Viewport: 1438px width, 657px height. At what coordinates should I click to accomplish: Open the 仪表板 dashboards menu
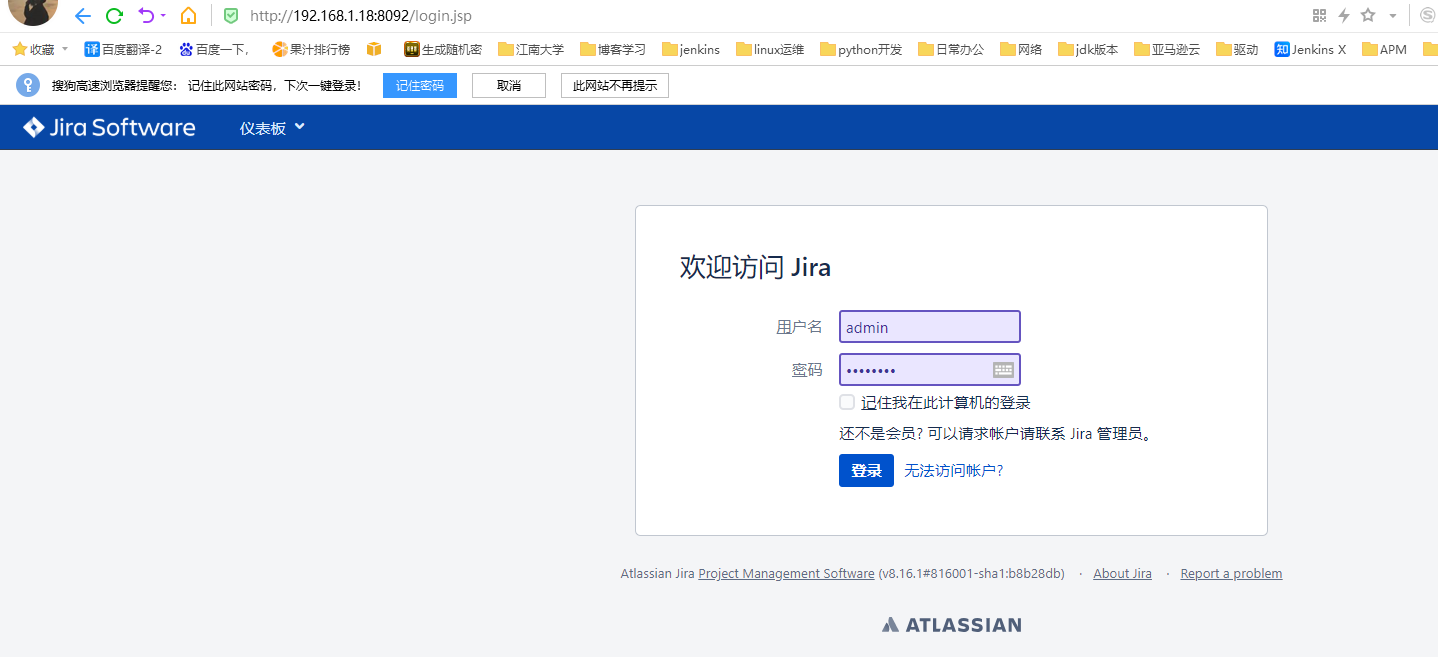pos(272,128)
